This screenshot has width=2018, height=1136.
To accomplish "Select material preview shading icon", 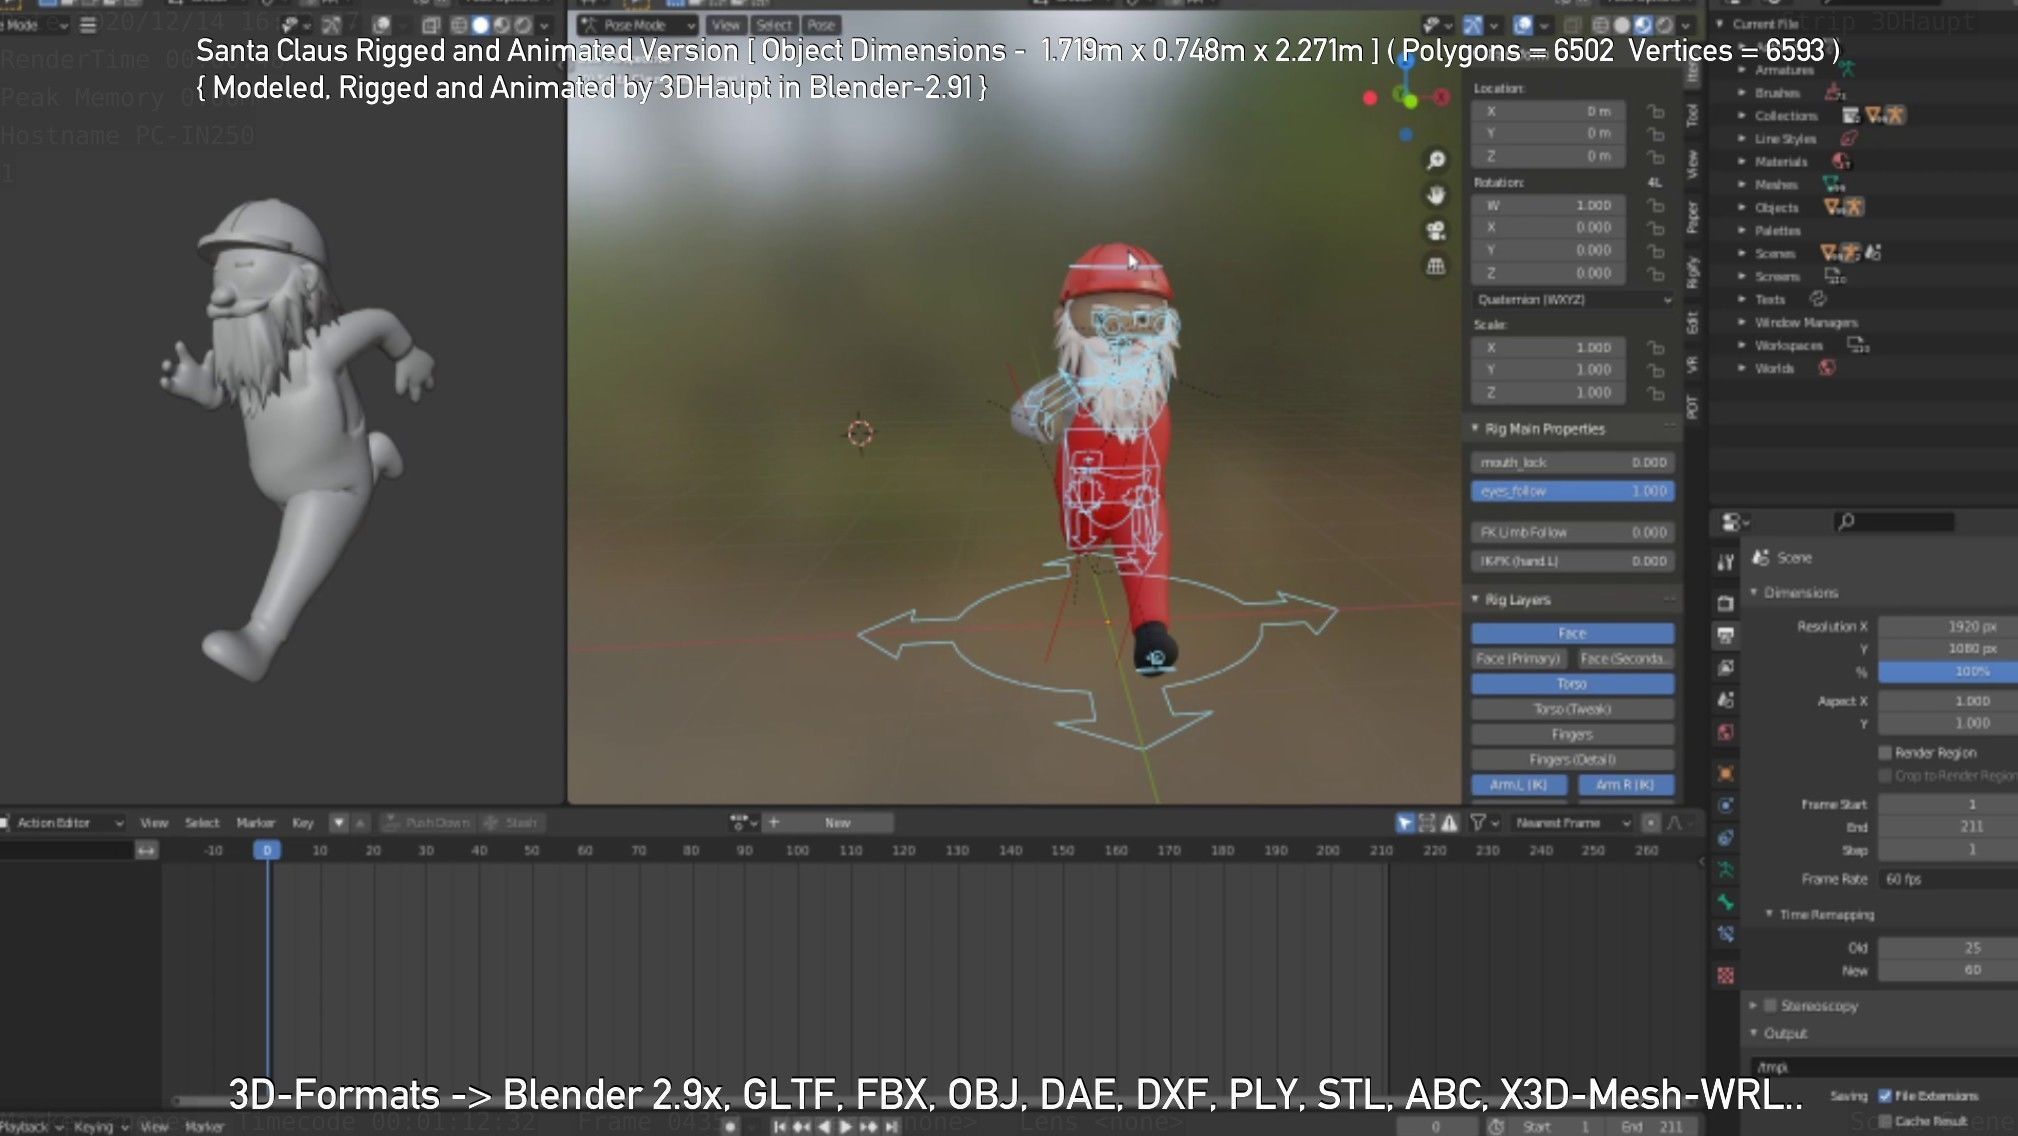I will (x=1643, y=25).
